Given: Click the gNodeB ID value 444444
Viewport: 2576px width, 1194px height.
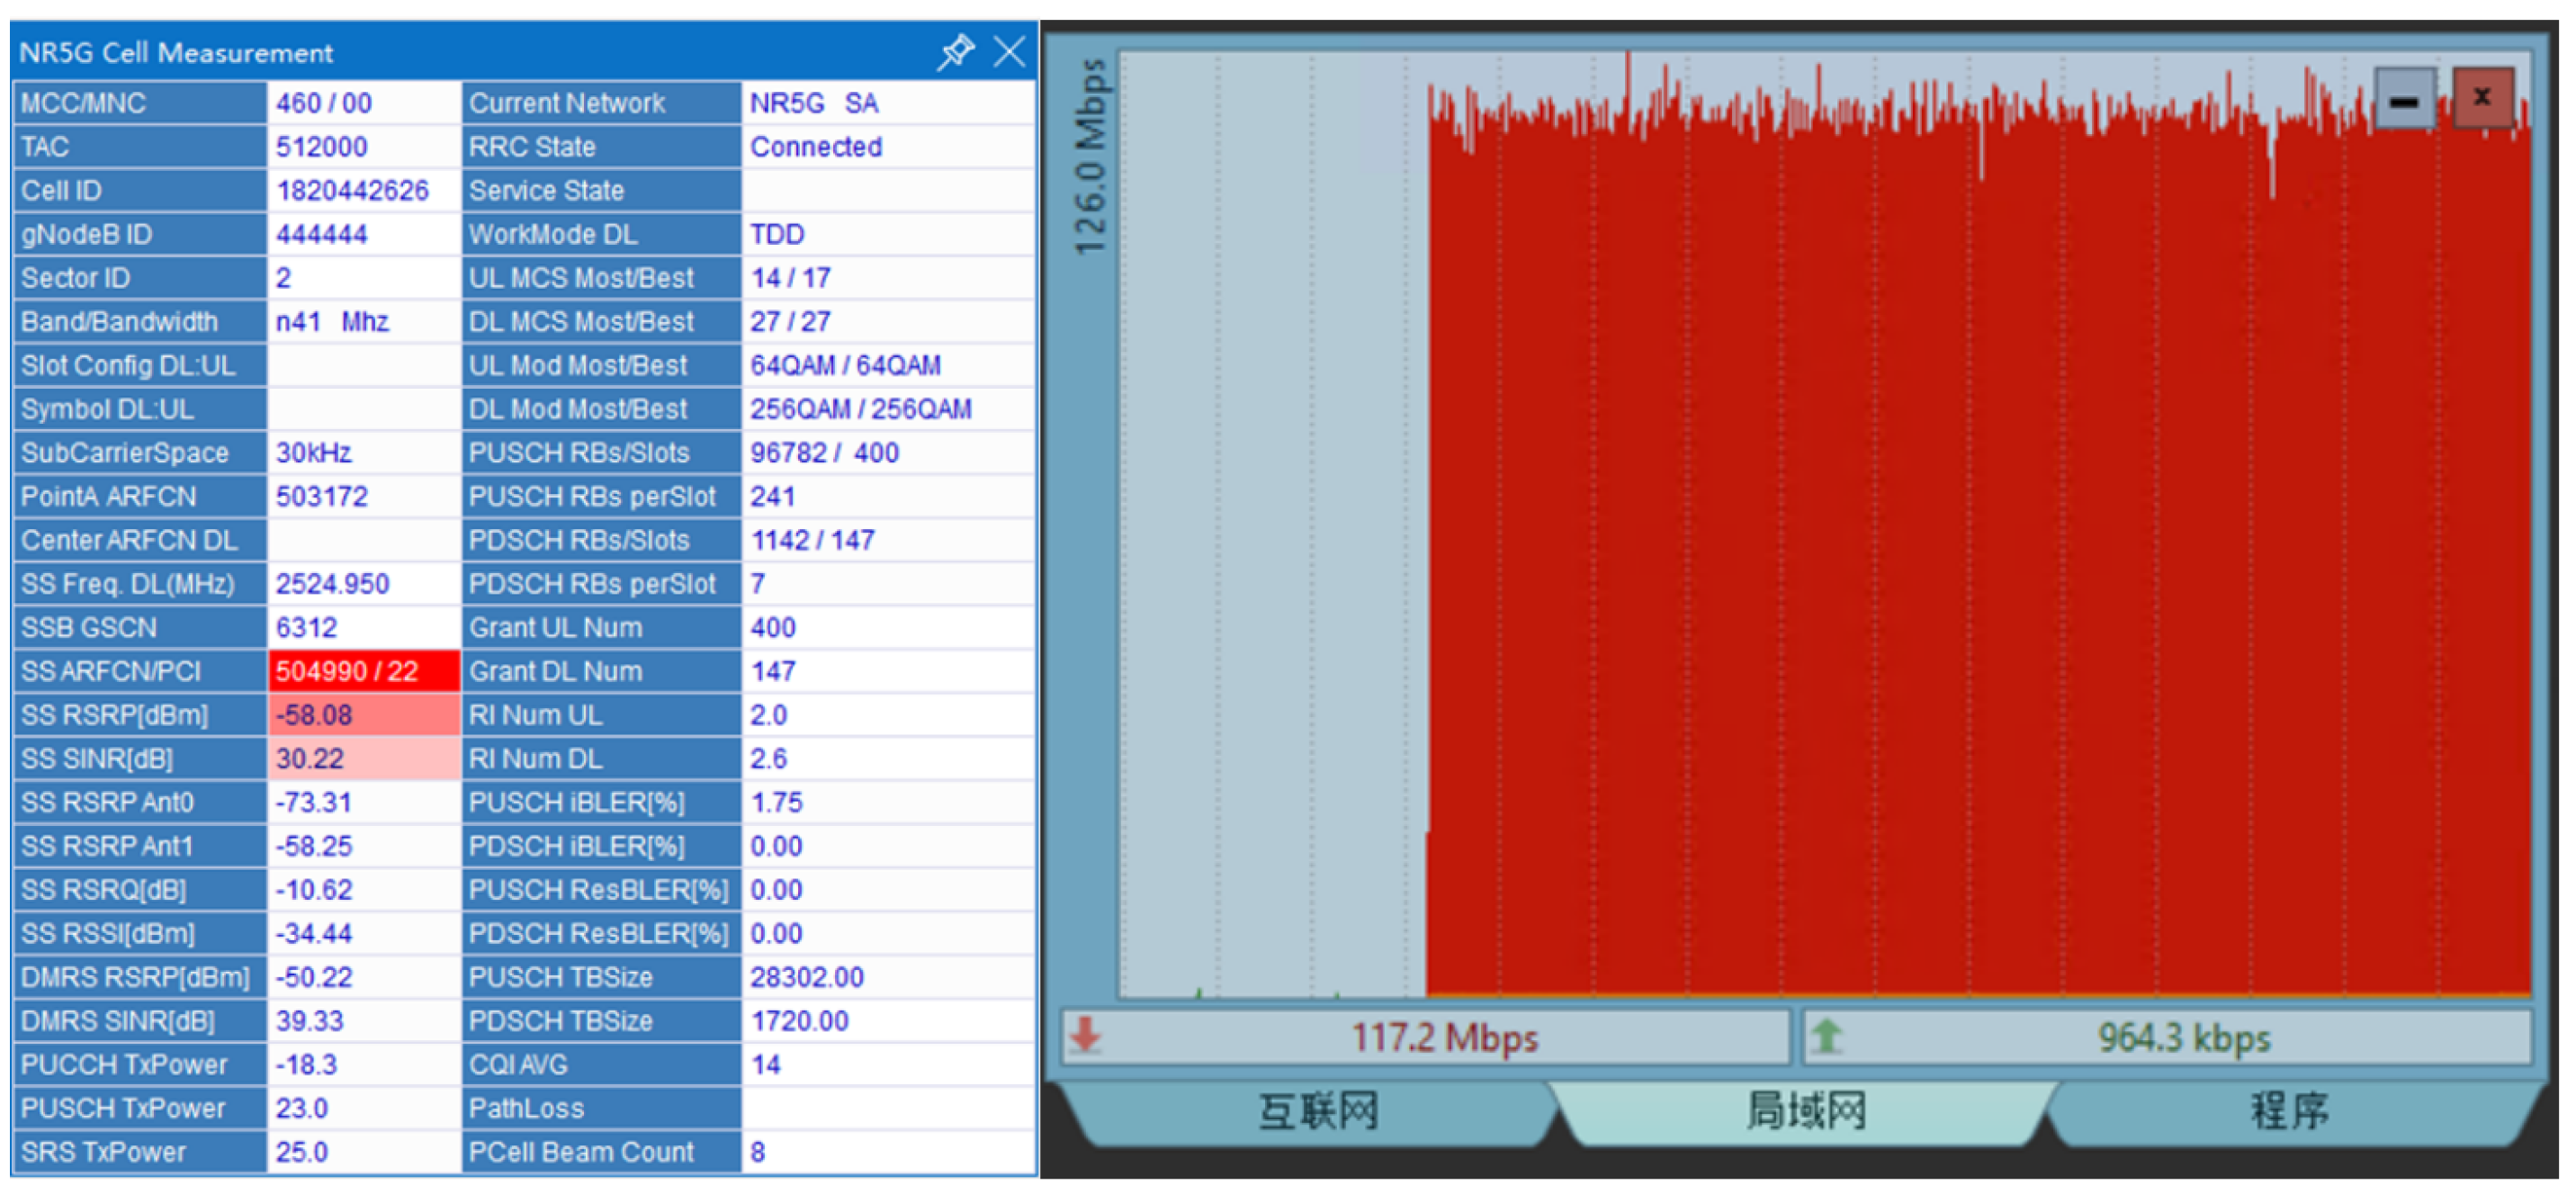Looking at the screenshot, I should click(x=321, y=234).
